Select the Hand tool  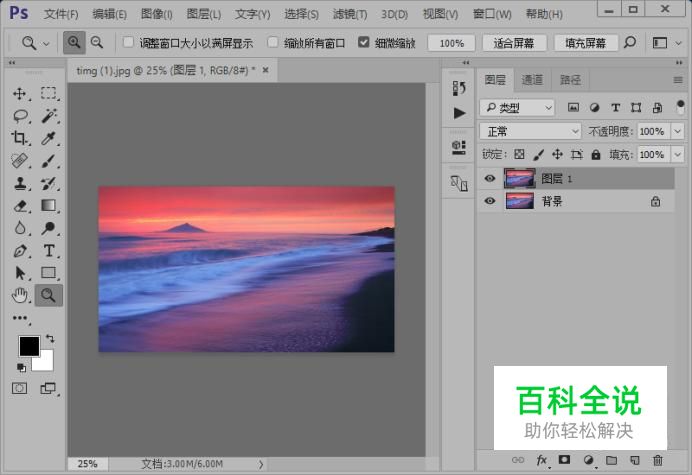pyautogui.click(x=19, y=295)
